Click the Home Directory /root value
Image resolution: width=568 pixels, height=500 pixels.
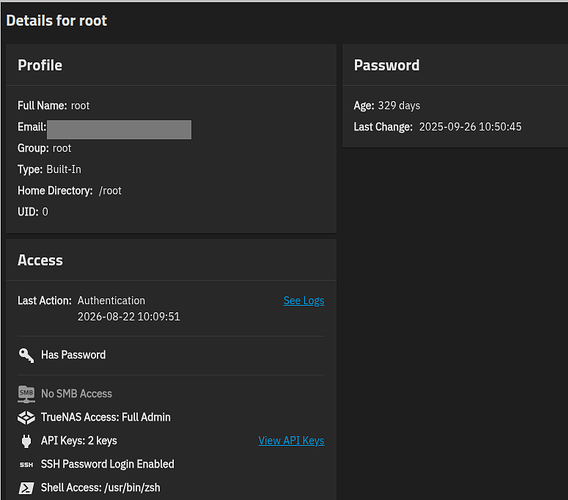(x=110, y=191)
